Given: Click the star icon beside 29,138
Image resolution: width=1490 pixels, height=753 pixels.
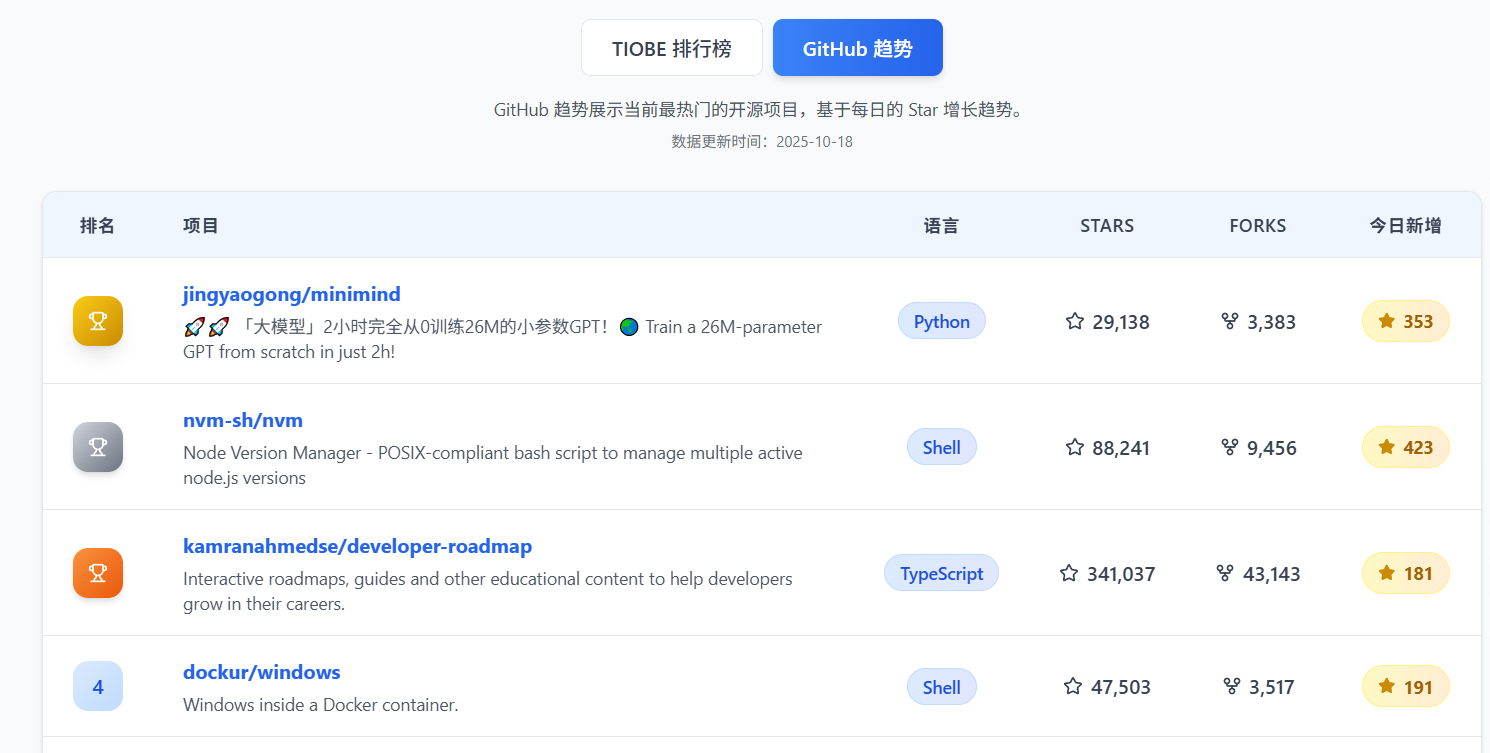Looking at the screenshot, I should pos(1075,321).
